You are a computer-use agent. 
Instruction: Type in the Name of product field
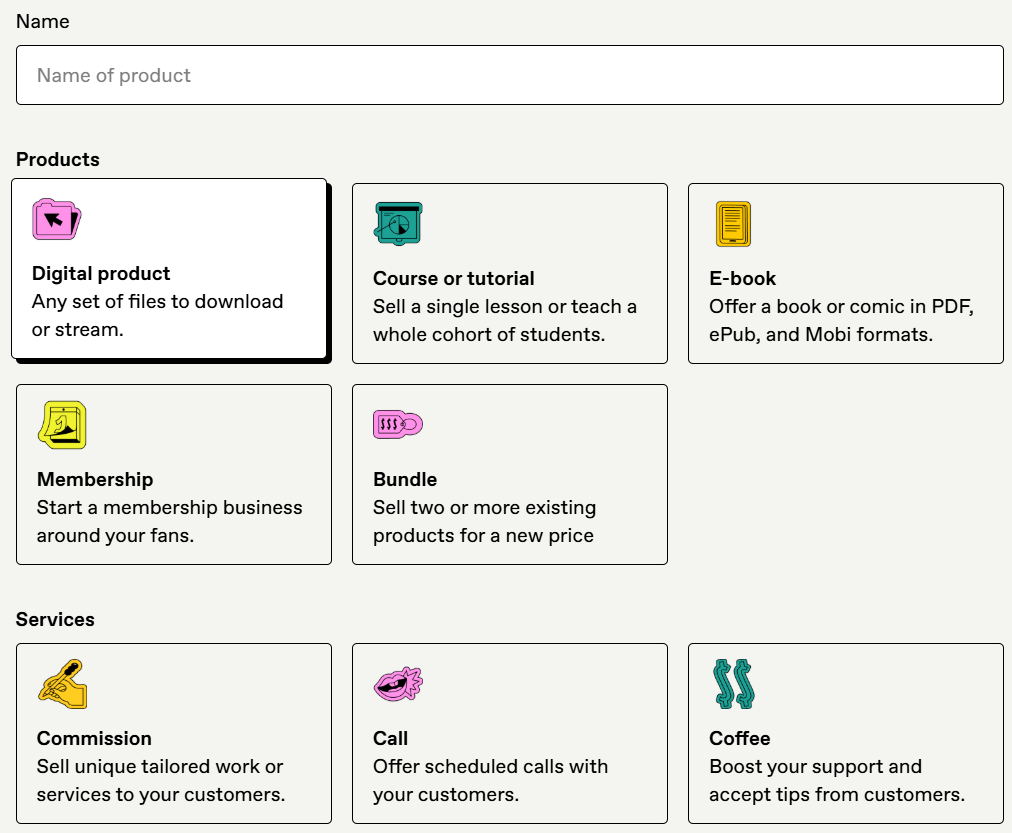pyautogui.click(x=509, y=75)
